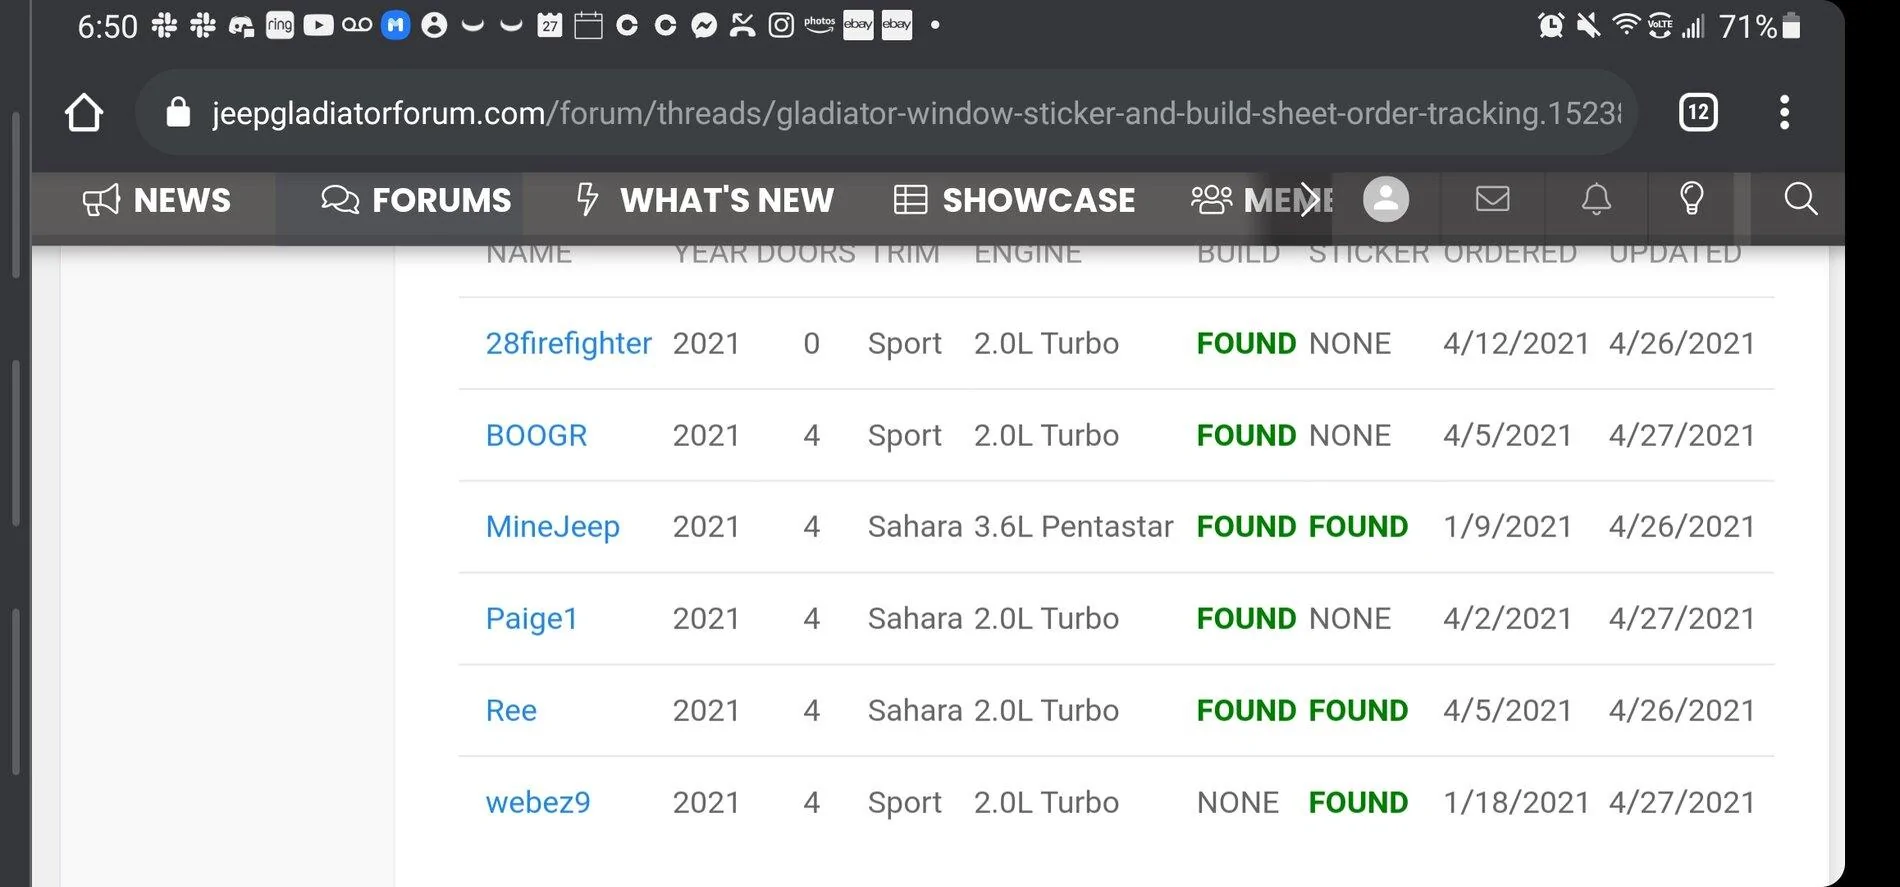The image size is (1900, 887).
Task: Open BOOGR's profile link
Action: [x=536, y=435]
